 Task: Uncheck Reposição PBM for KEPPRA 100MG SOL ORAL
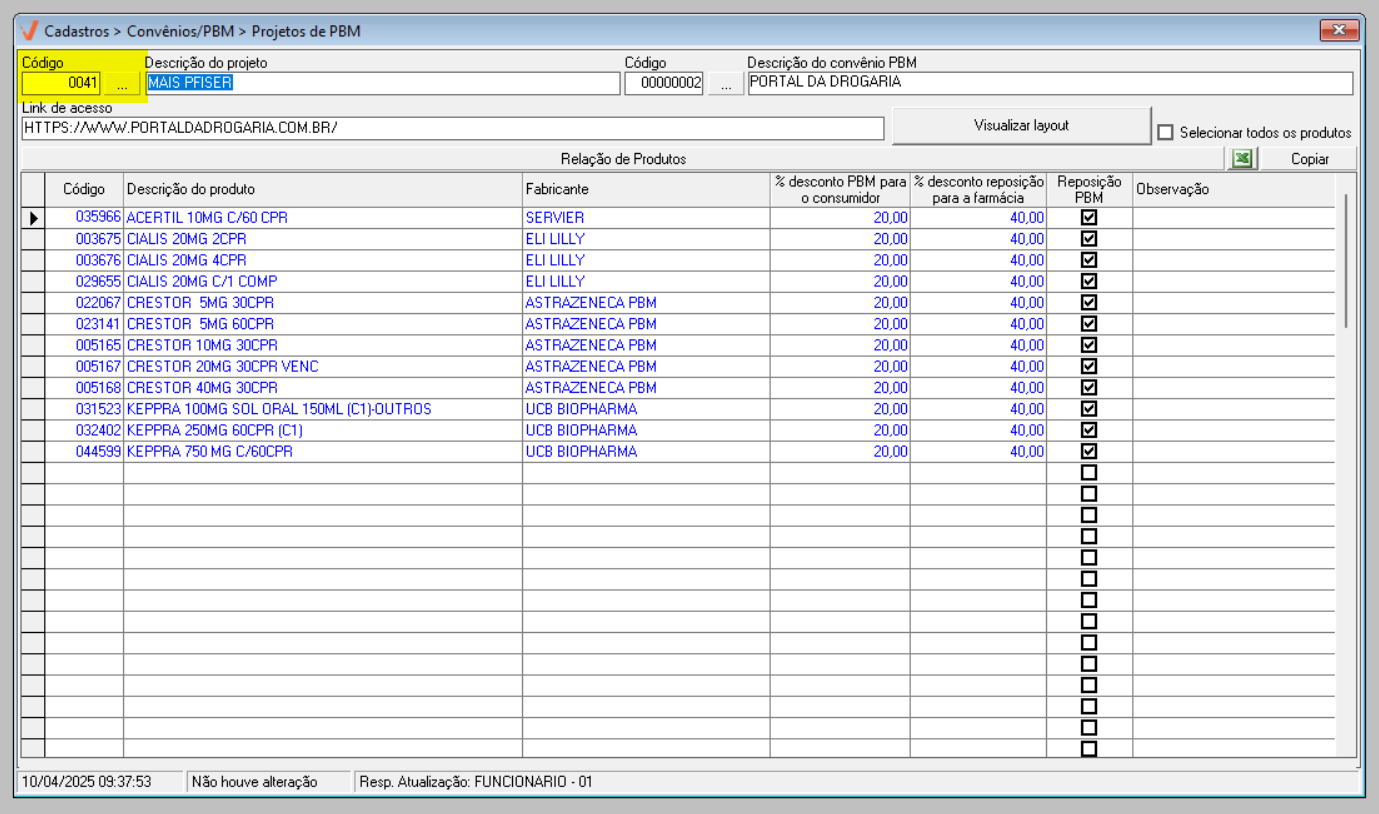1089,409
